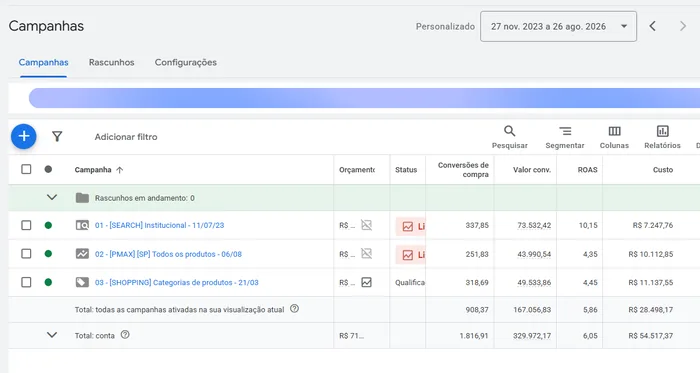Open campaign 03 - [SHOPPING] Categorias de produtos

(x=176, y=282)
